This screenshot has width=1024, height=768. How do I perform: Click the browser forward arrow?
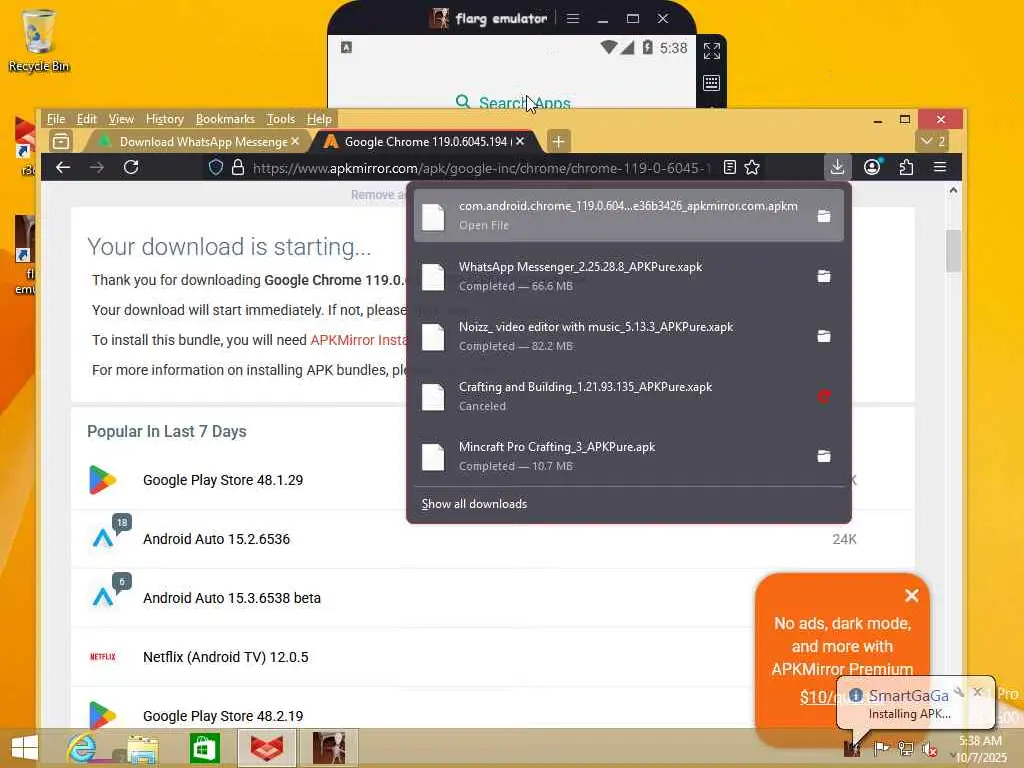pyautogui.click(x=97, y=168)
